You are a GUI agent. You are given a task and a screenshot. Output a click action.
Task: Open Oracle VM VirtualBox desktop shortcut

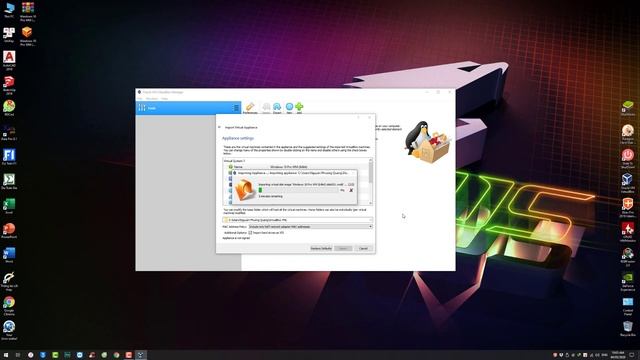[628, 183]
